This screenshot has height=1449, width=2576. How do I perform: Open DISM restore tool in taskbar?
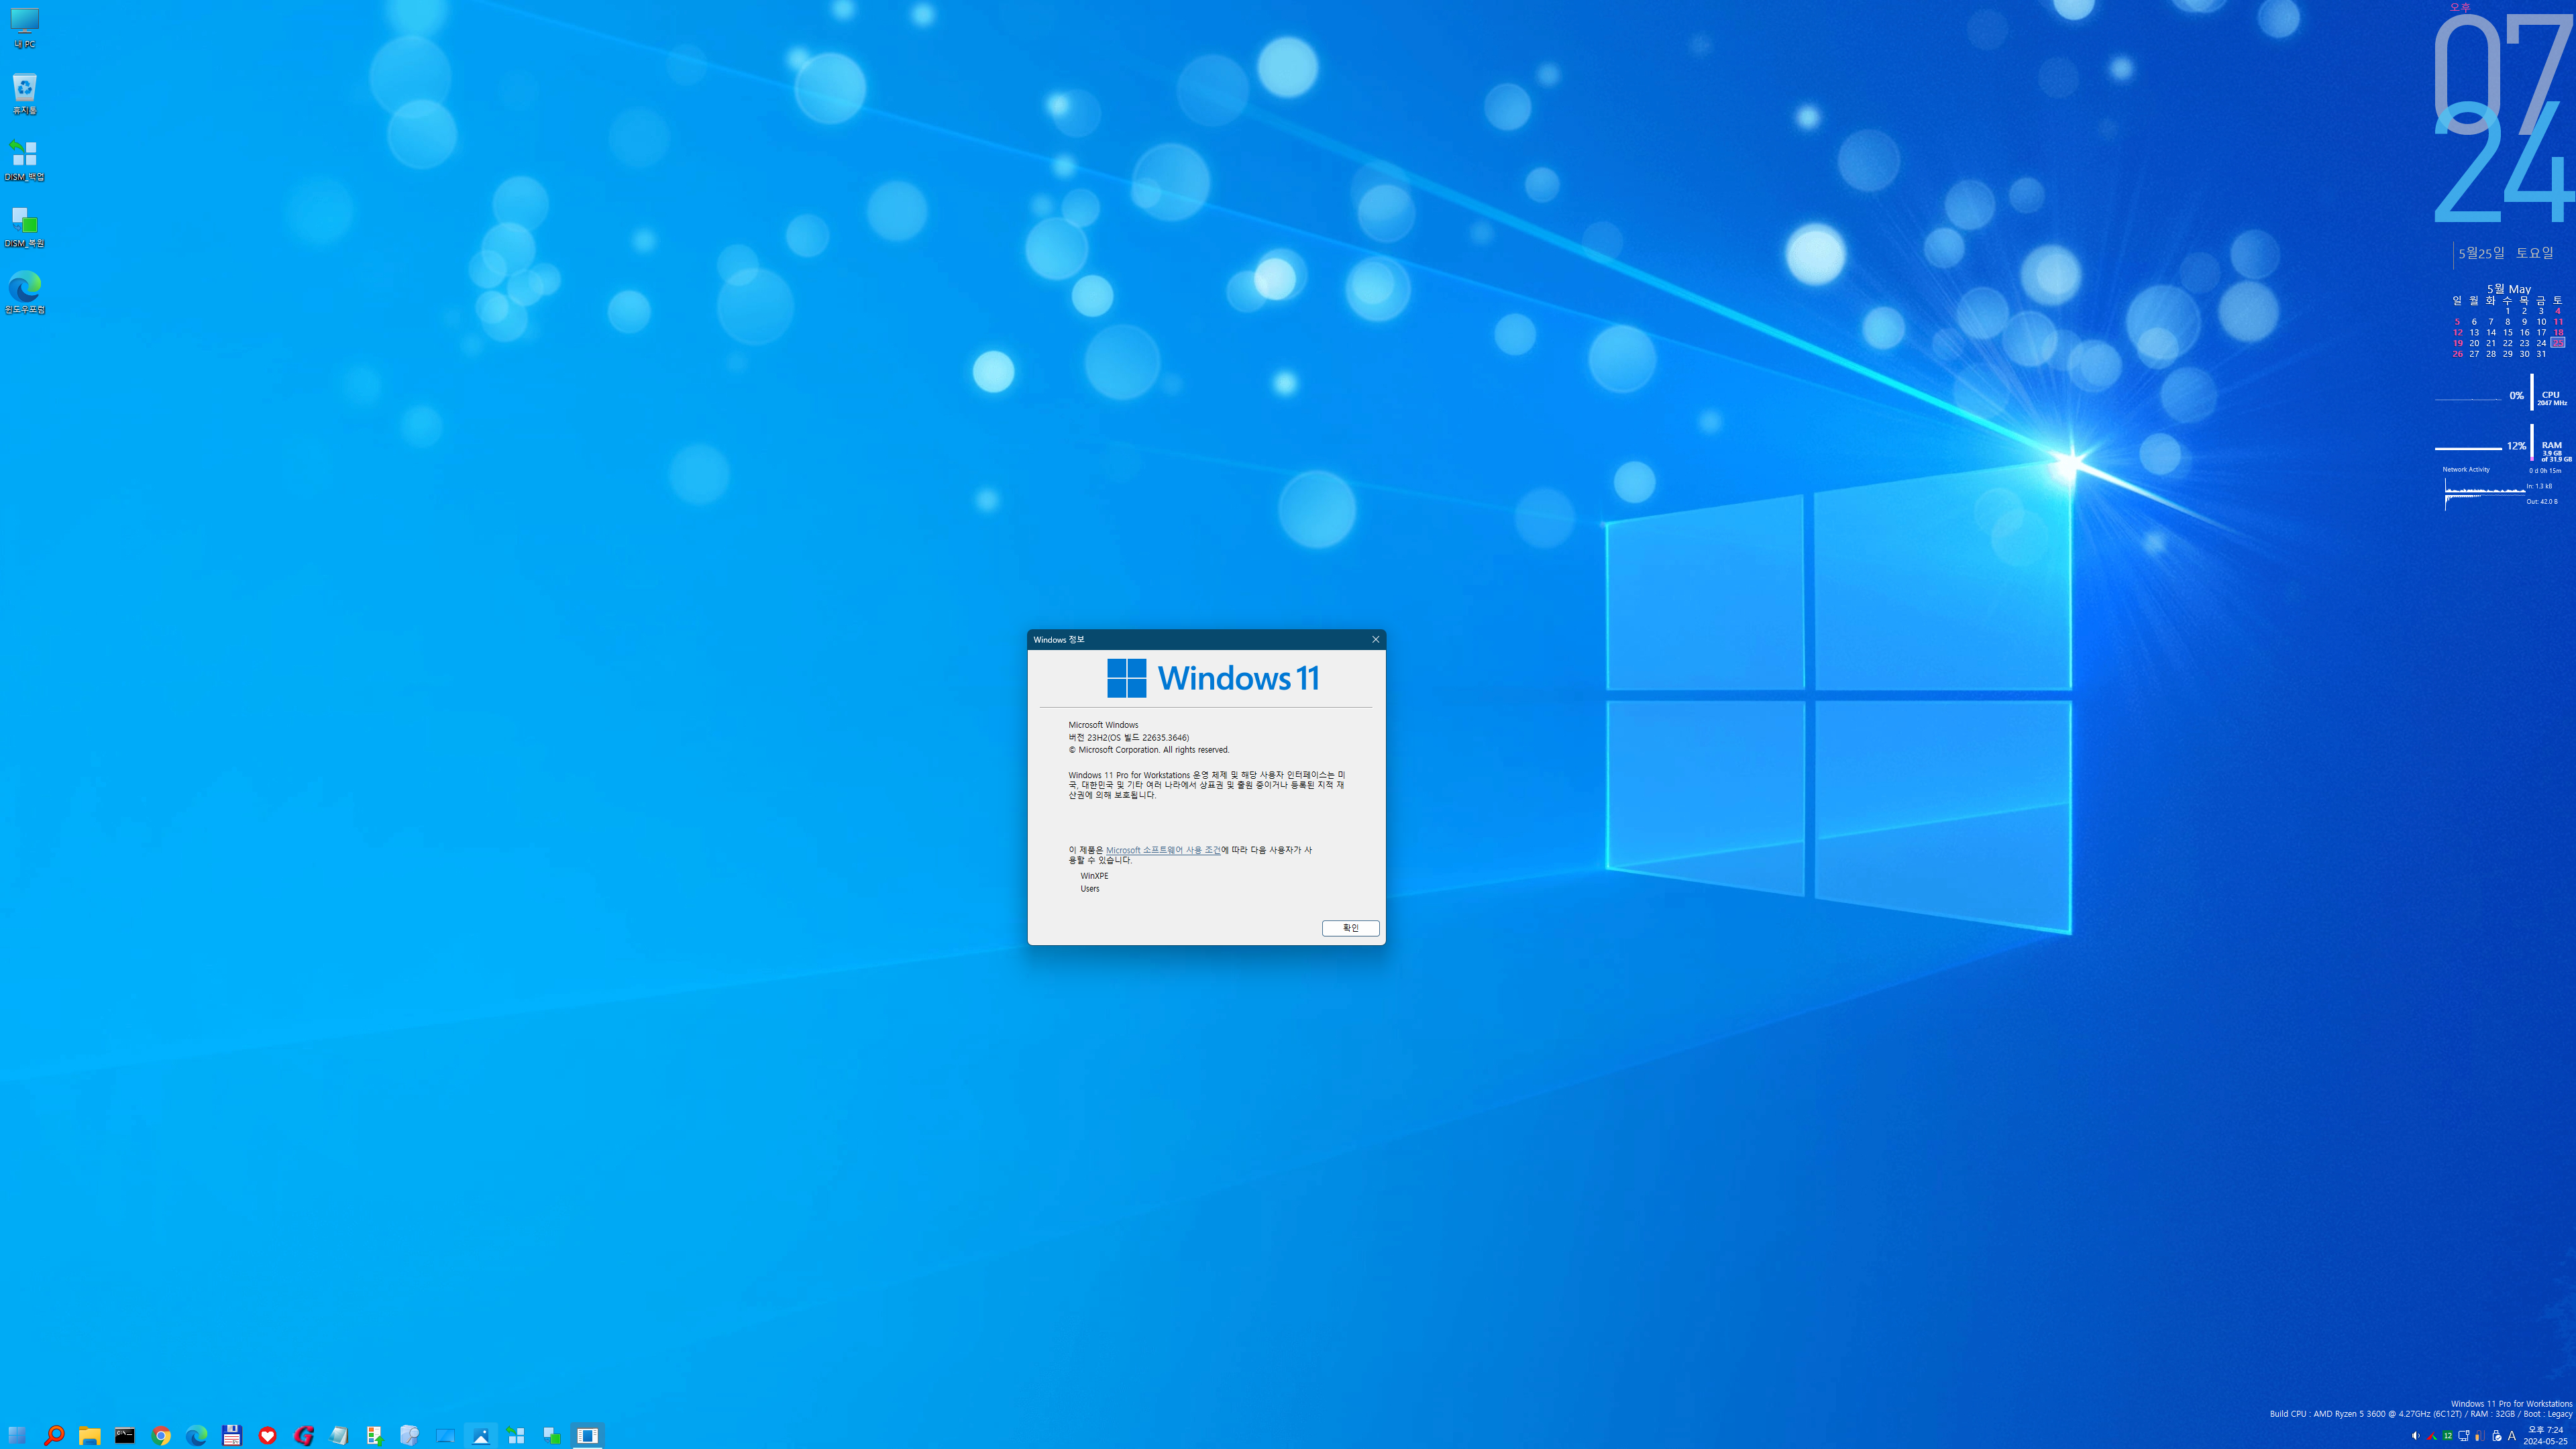click(x=552, y=1435)
